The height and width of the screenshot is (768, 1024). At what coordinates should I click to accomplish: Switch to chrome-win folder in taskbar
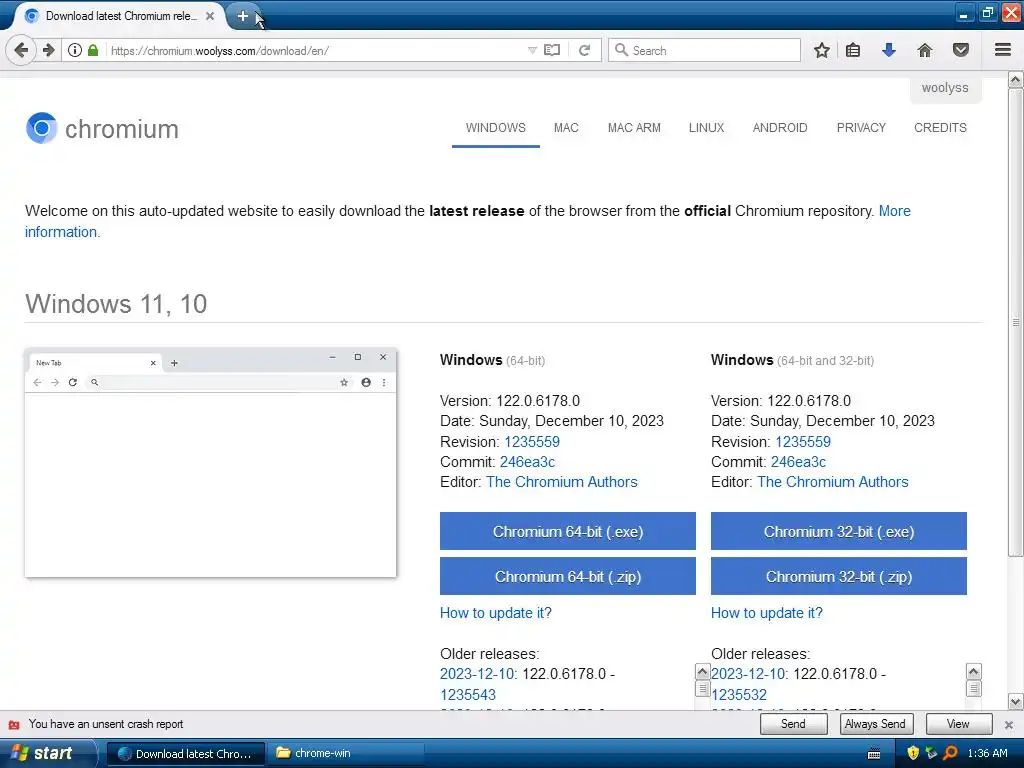tap(346, 754)
